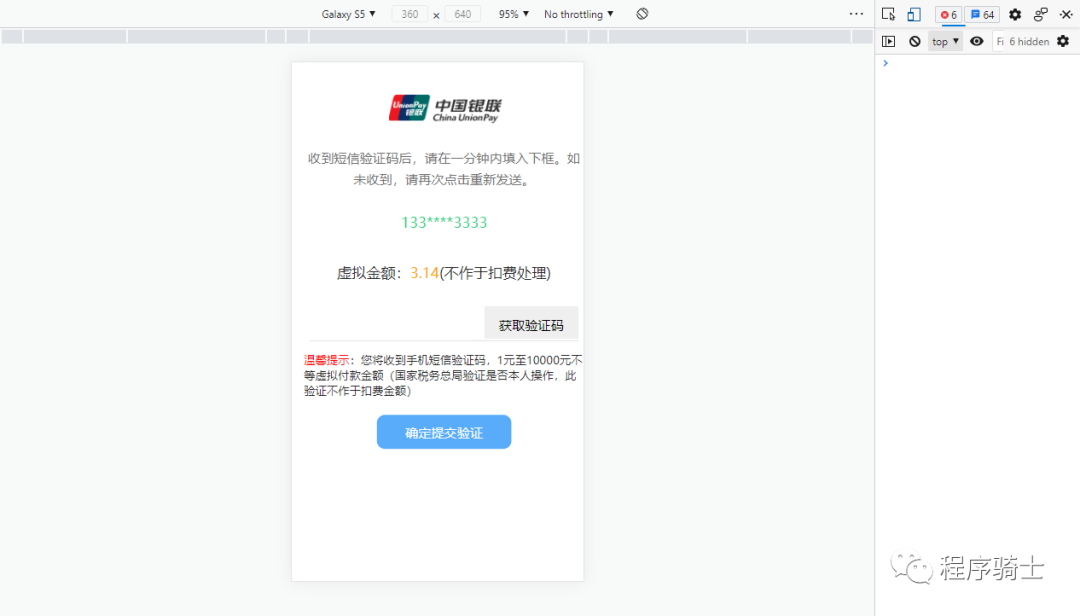Show the 6 hidden console messages
Screen dimensions: 1080x616
coord(1029,40)
